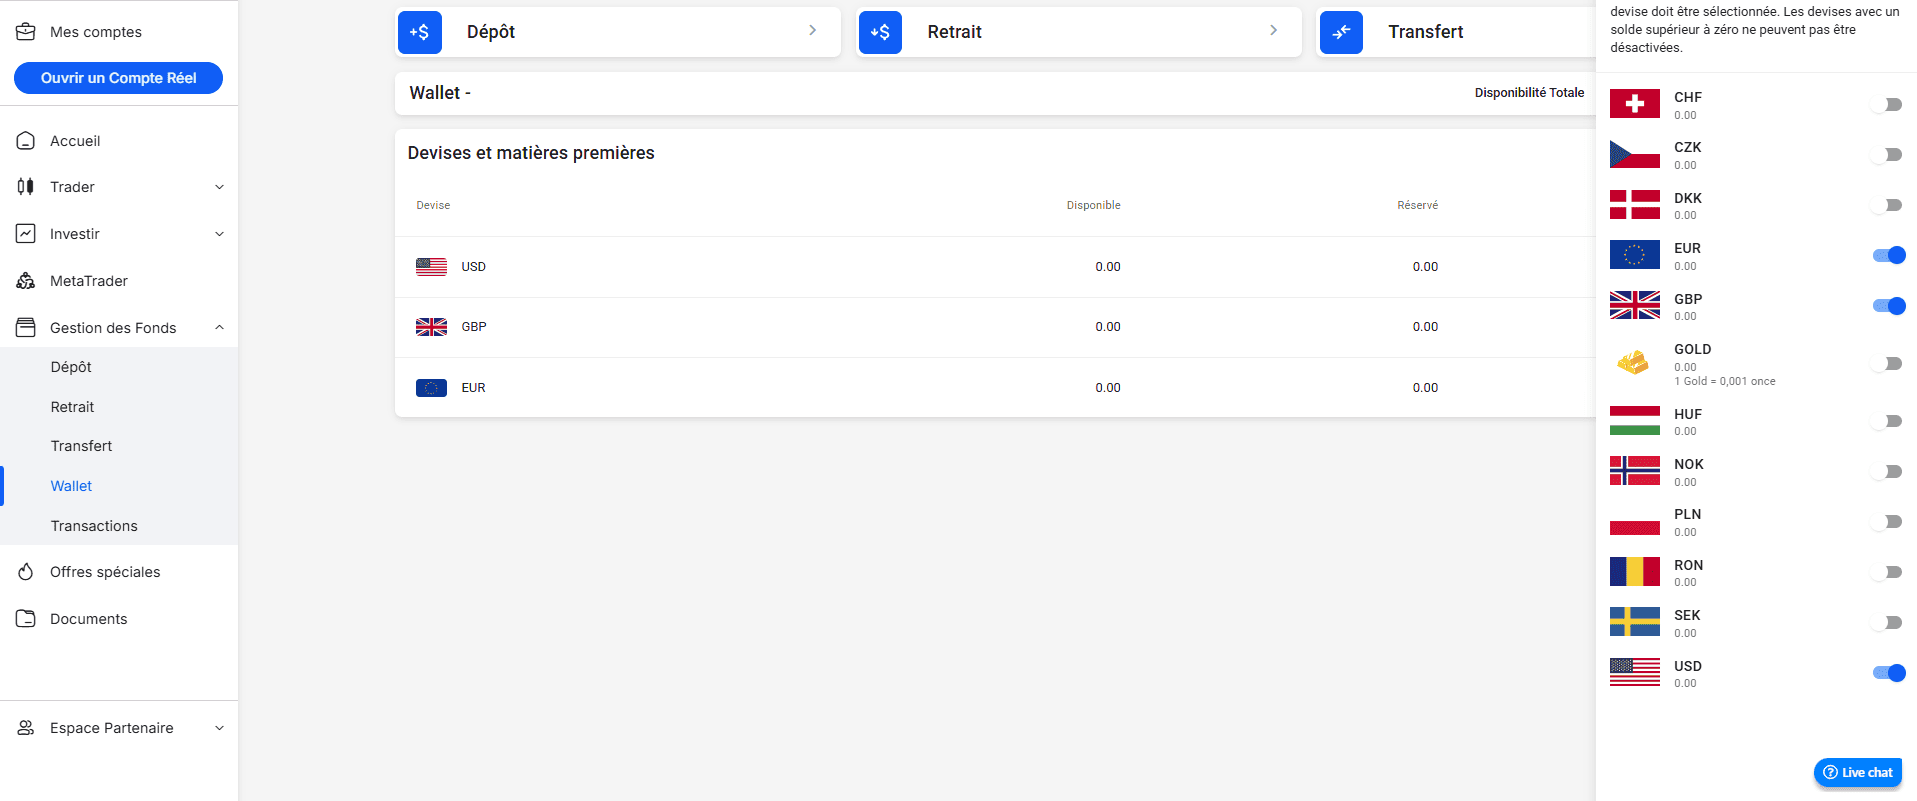Click the Swiss CHF flag in currency panel

[1635, 104]
